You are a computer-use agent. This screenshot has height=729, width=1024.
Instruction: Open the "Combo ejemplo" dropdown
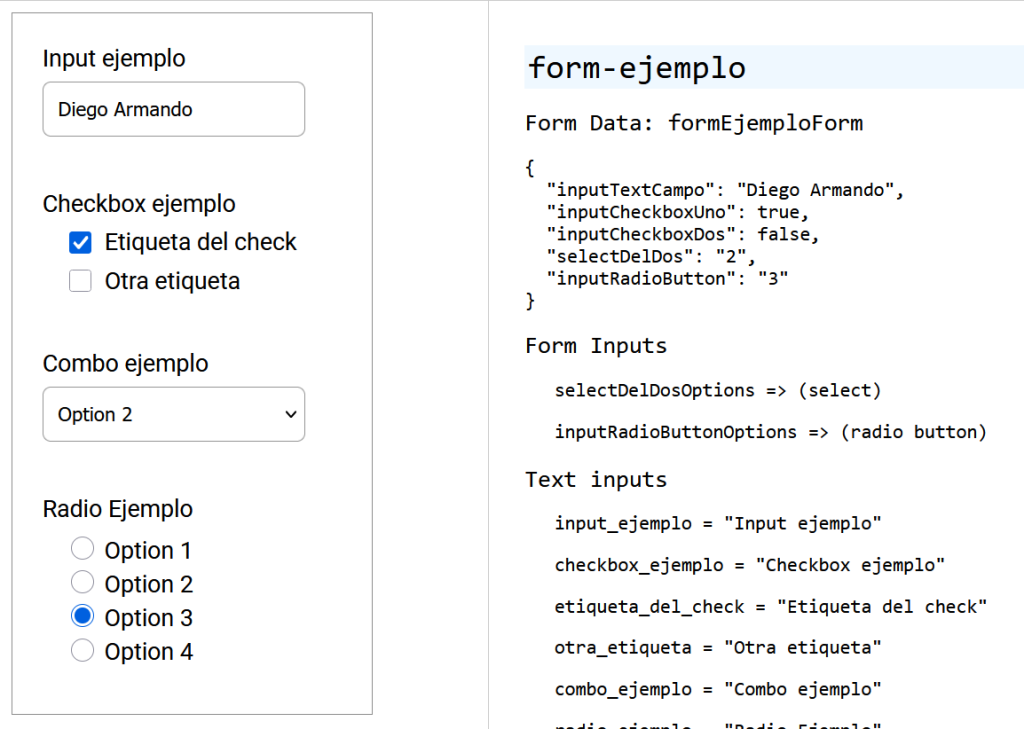point(173,414)
